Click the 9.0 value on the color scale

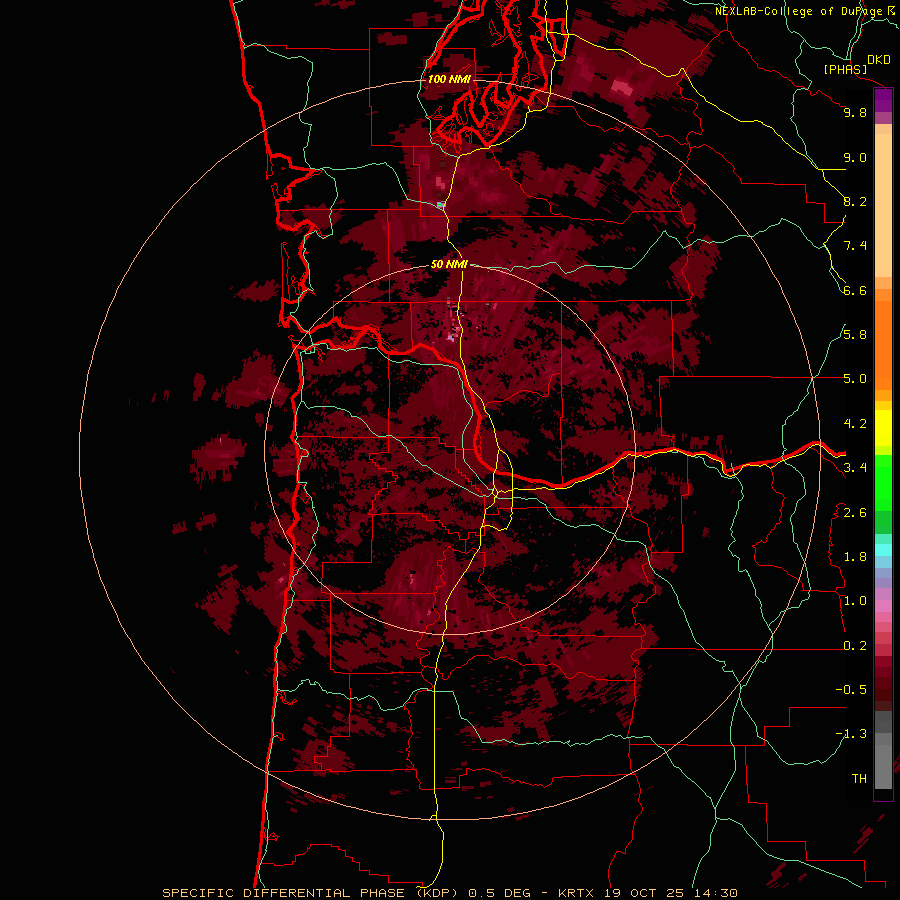[x=855, y=157]
